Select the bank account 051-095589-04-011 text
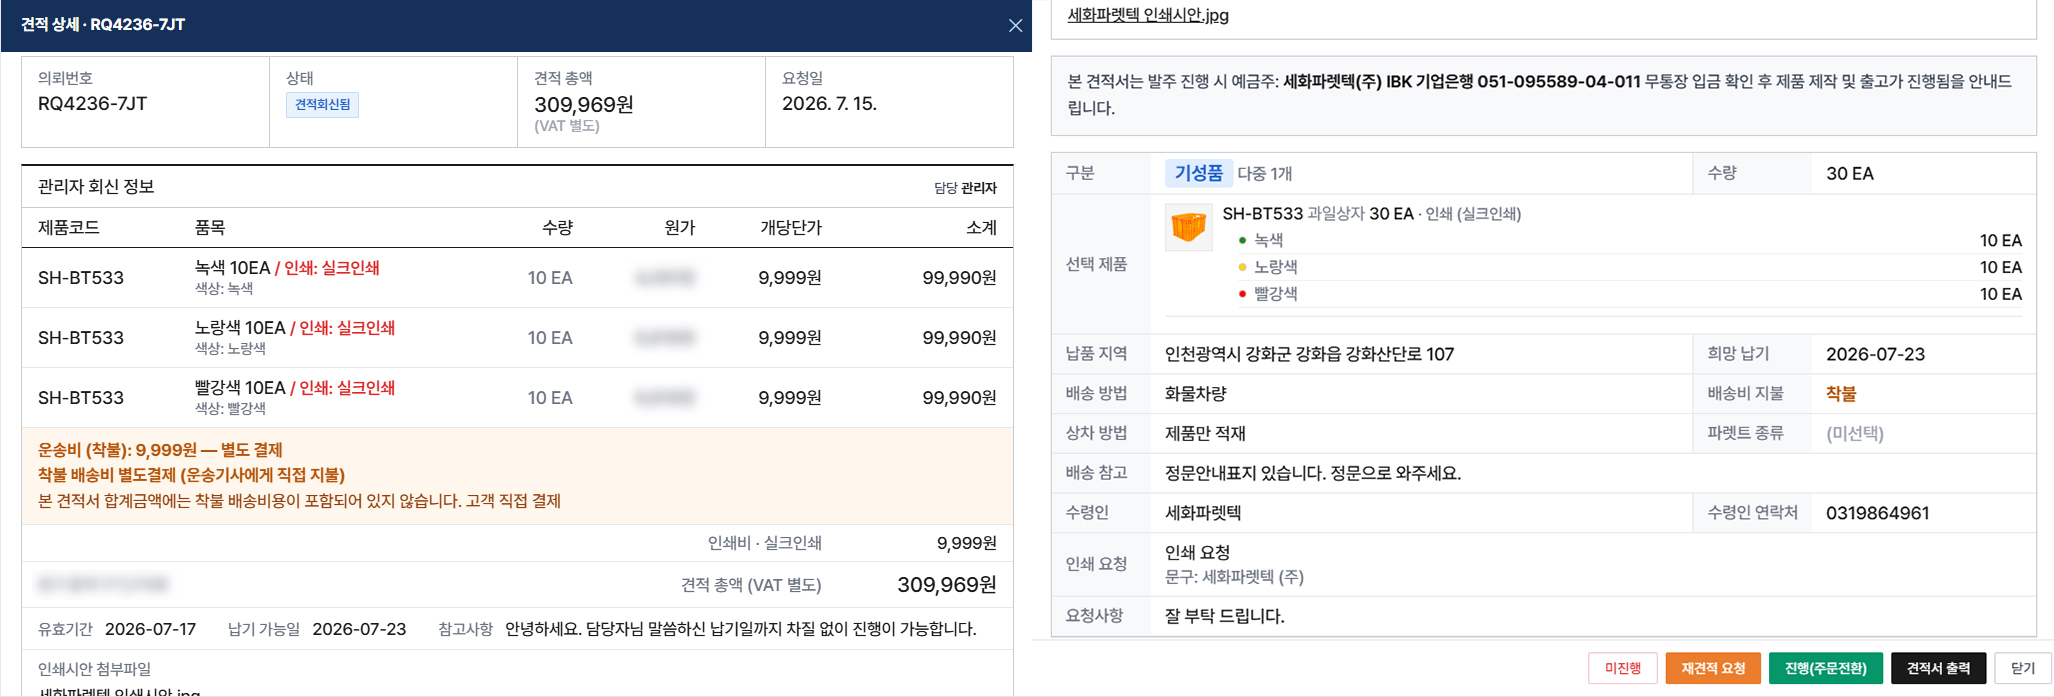The height and width of the screenshot is (697, 2054). click(x=1558, y=81)
